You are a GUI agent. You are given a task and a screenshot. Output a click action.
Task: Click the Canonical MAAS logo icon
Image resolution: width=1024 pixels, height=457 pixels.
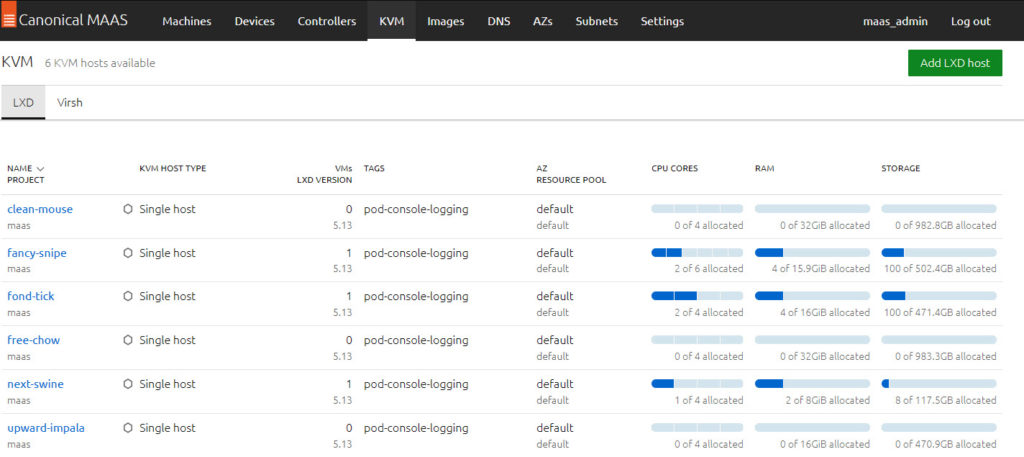8,20
